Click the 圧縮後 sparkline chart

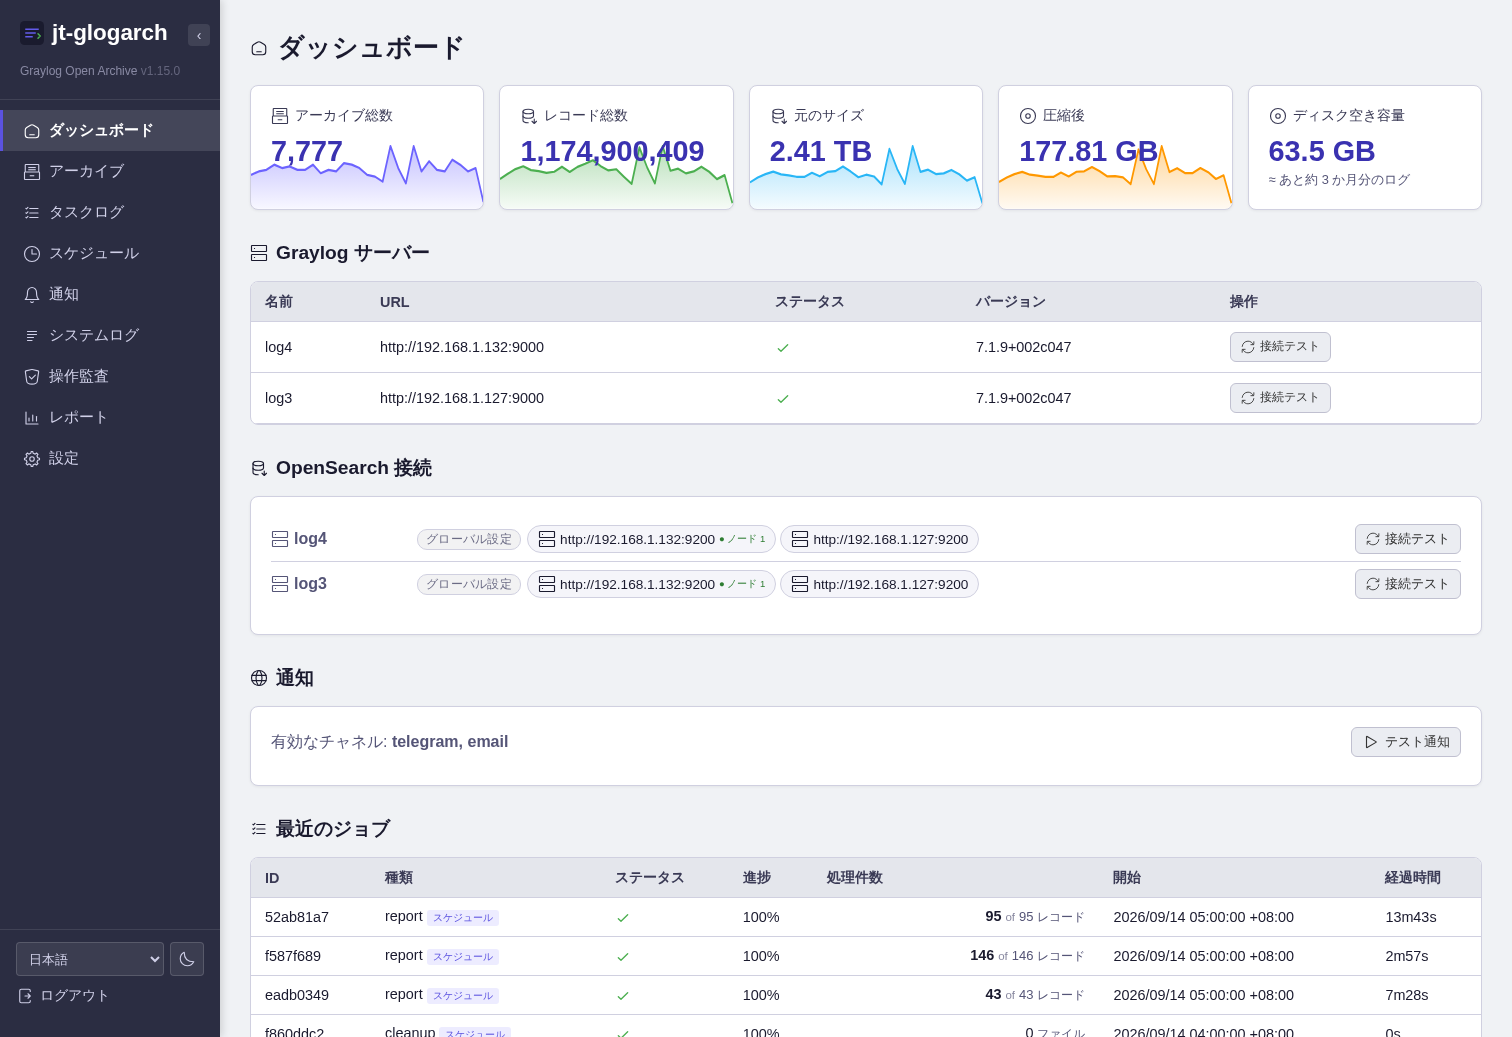[1115, 178]
